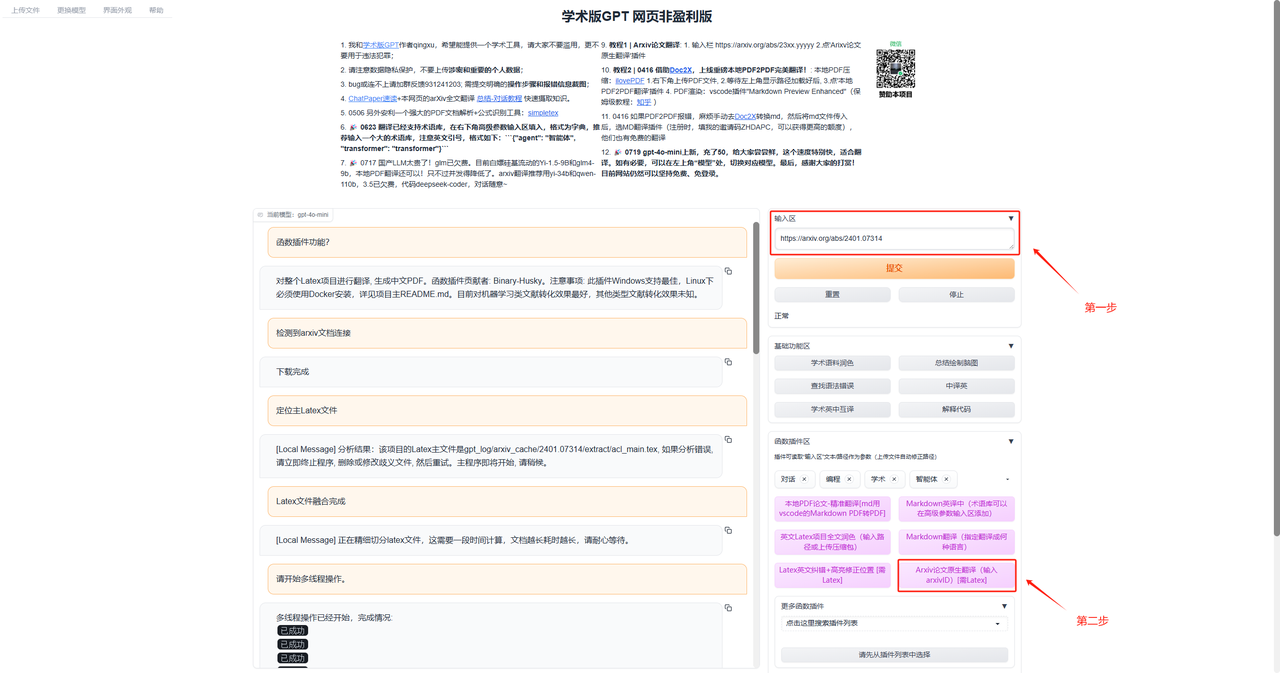
Task: Click the 正常 status text
Action: (x=782, y=316)
